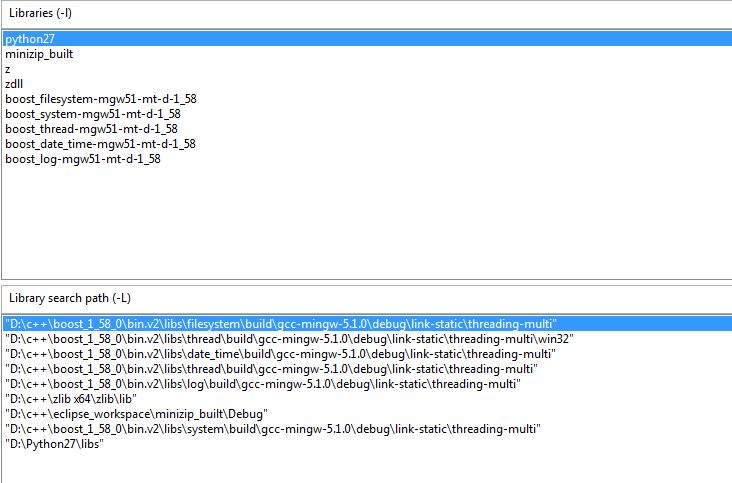Select the minizip_built library entry

(x=39, y=54)
